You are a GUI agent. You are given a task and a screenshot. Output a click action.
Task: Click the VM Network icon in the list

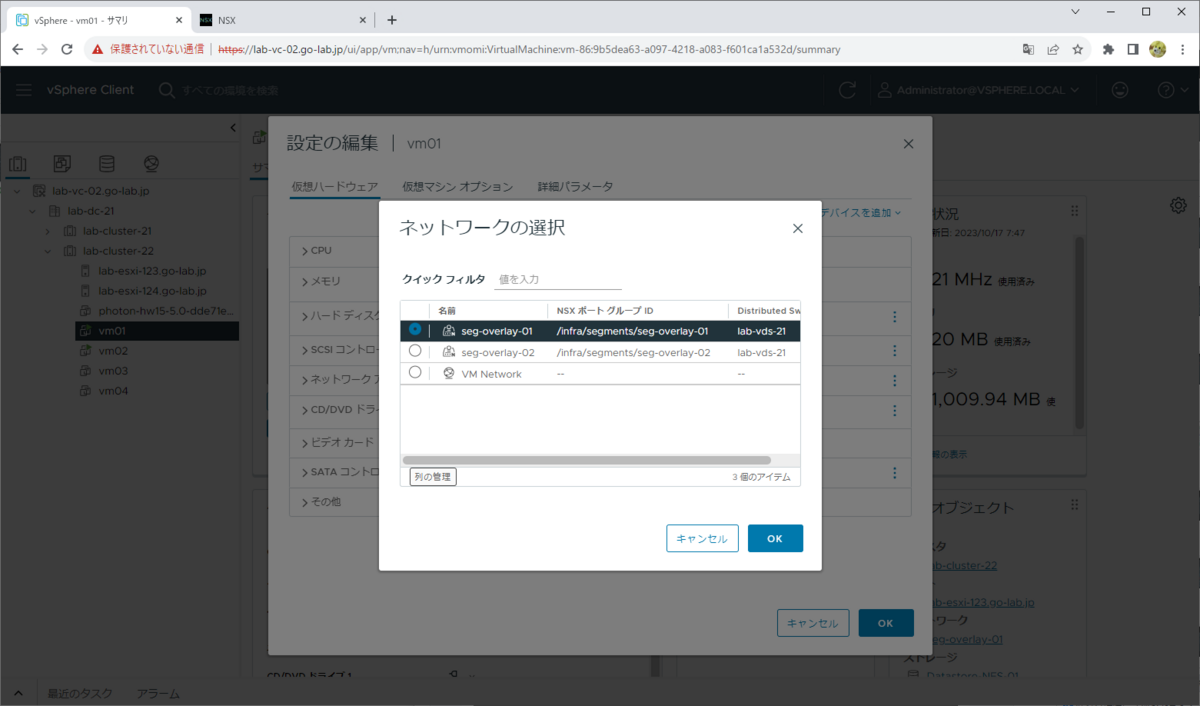[x=449, y=373]
